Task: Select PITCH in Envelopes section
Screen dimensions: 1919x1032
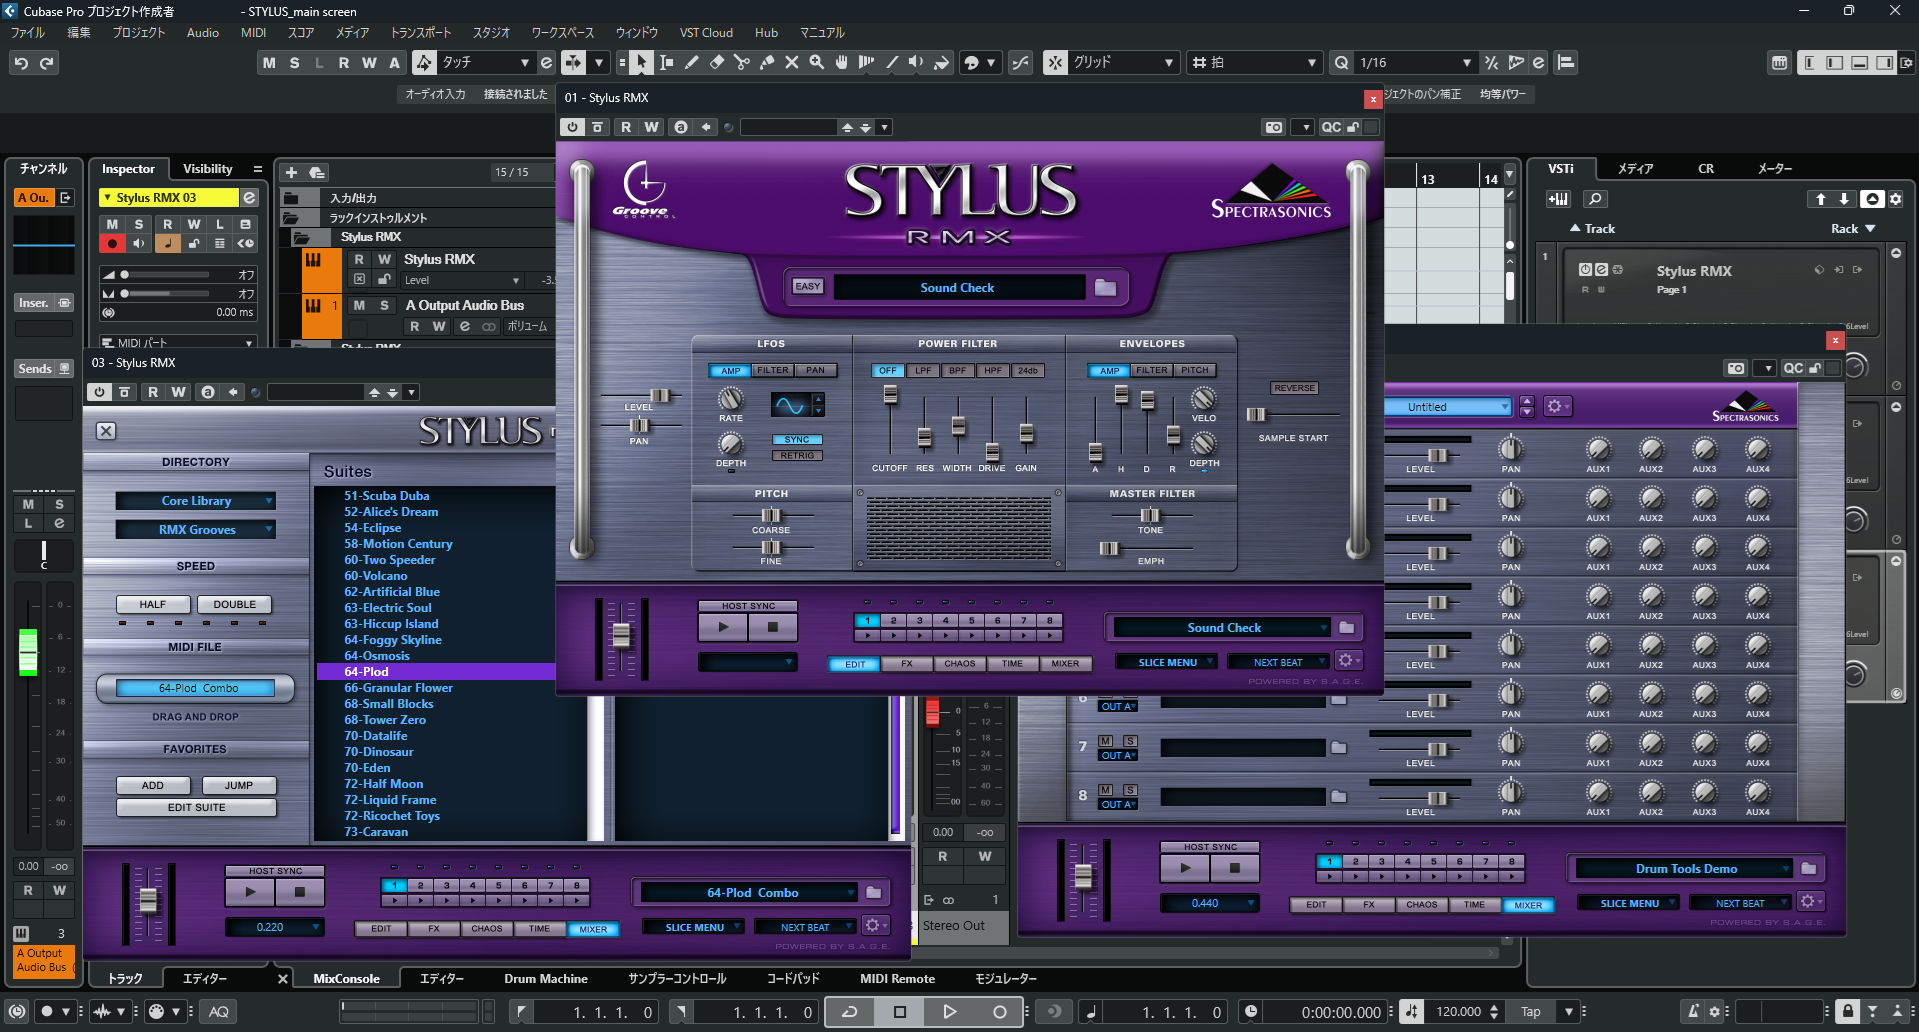Action: 1194,370
